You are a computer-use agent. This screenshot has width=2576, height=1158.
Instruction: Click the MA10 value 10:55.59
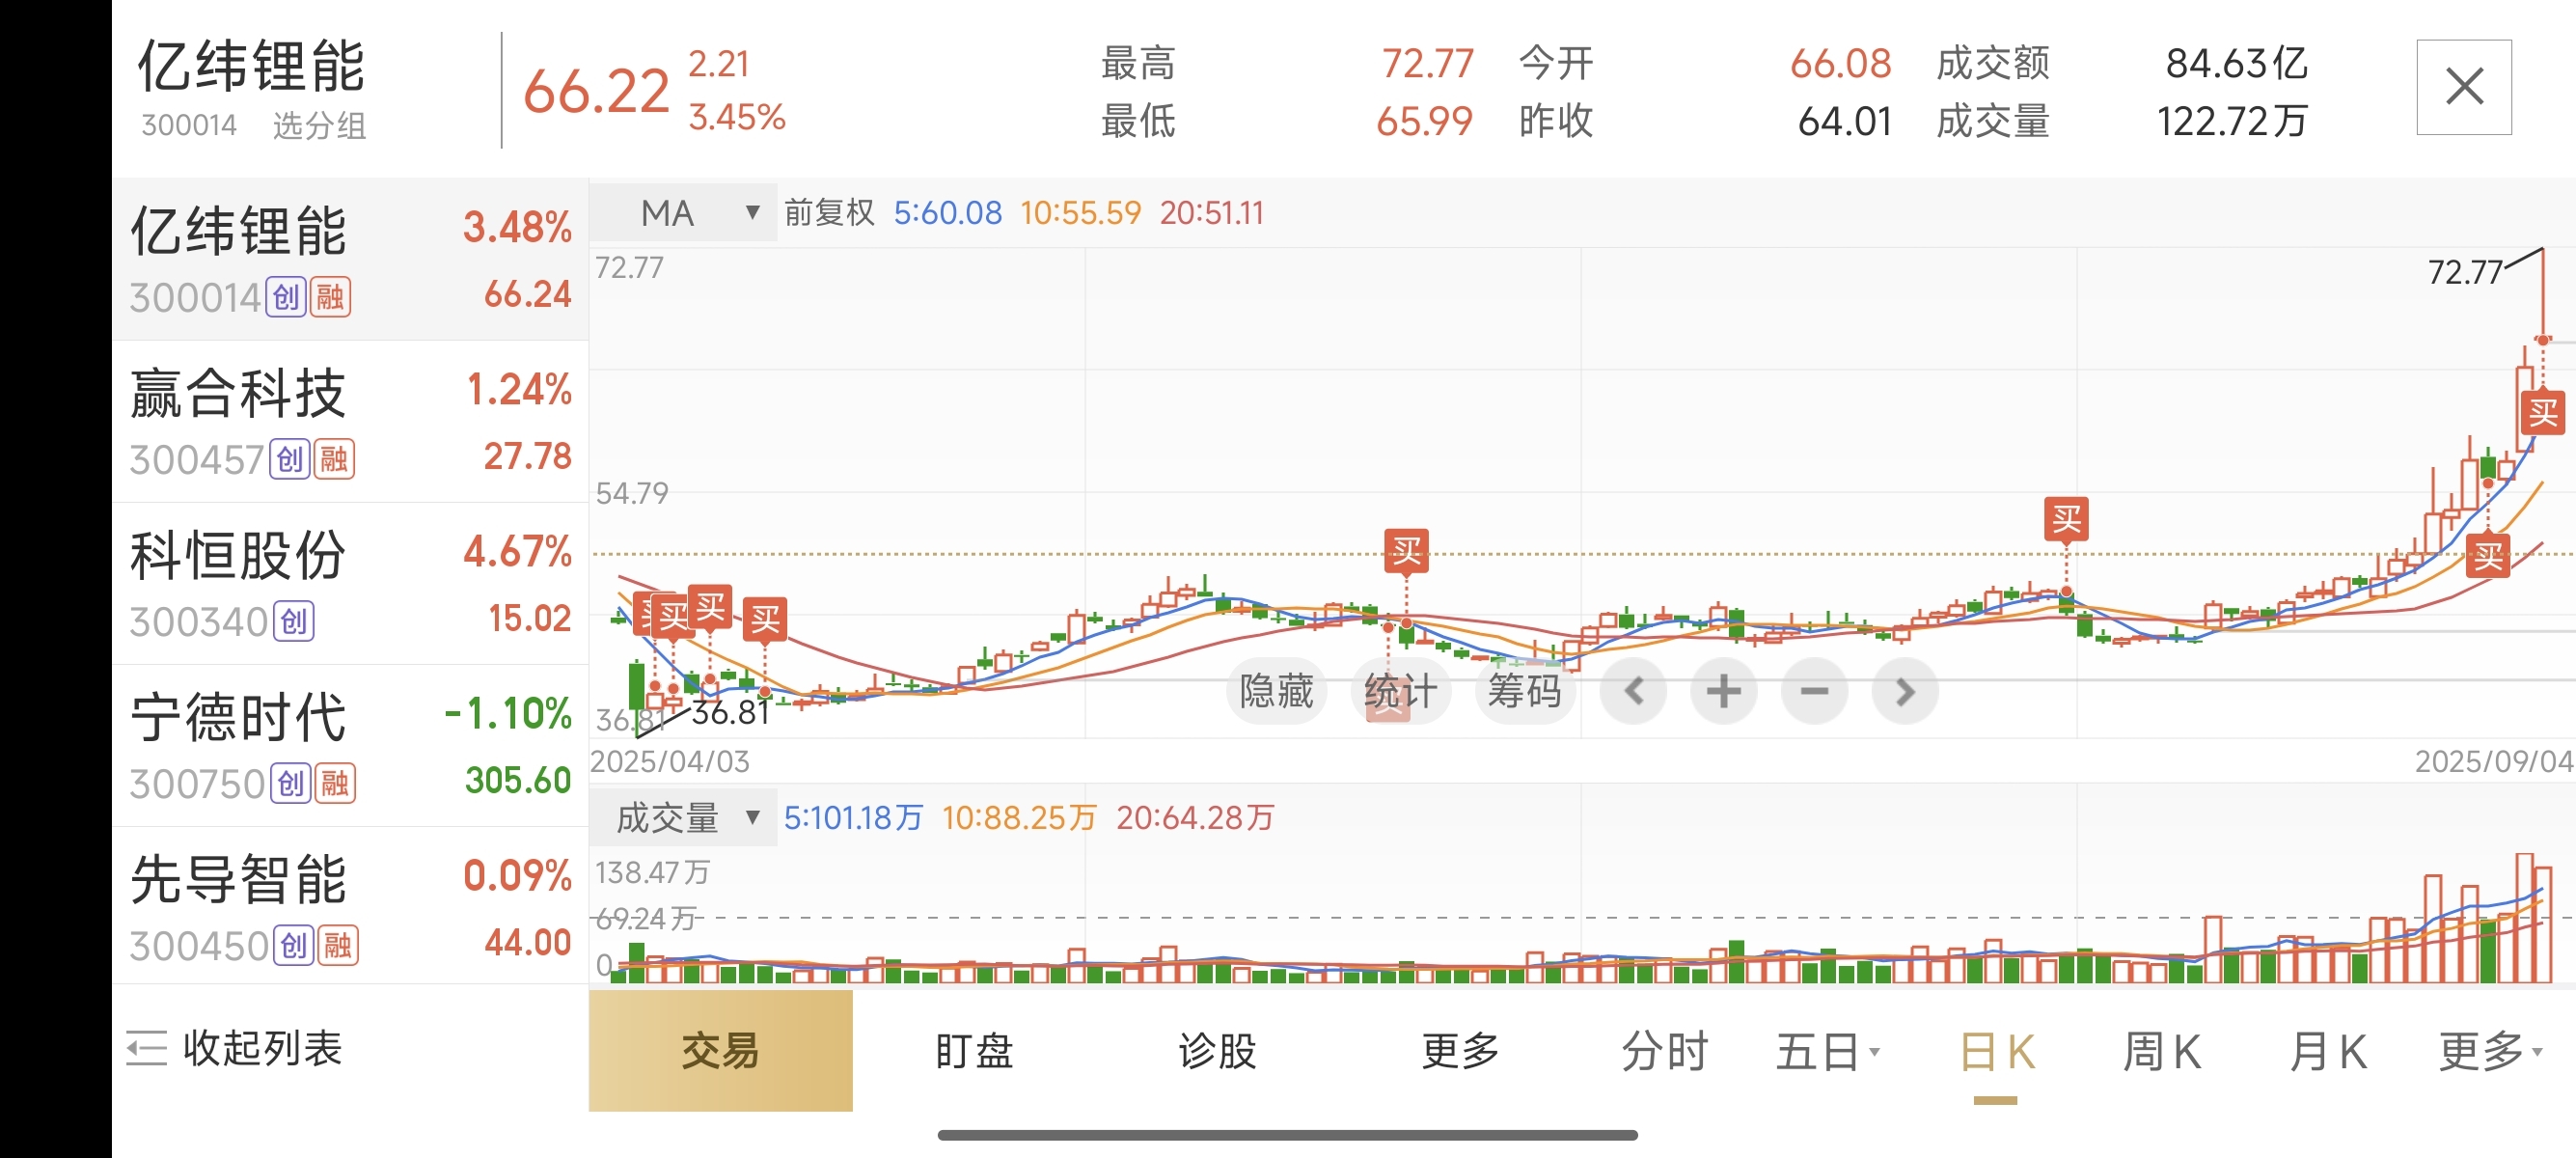click(x=1080, y=213)
